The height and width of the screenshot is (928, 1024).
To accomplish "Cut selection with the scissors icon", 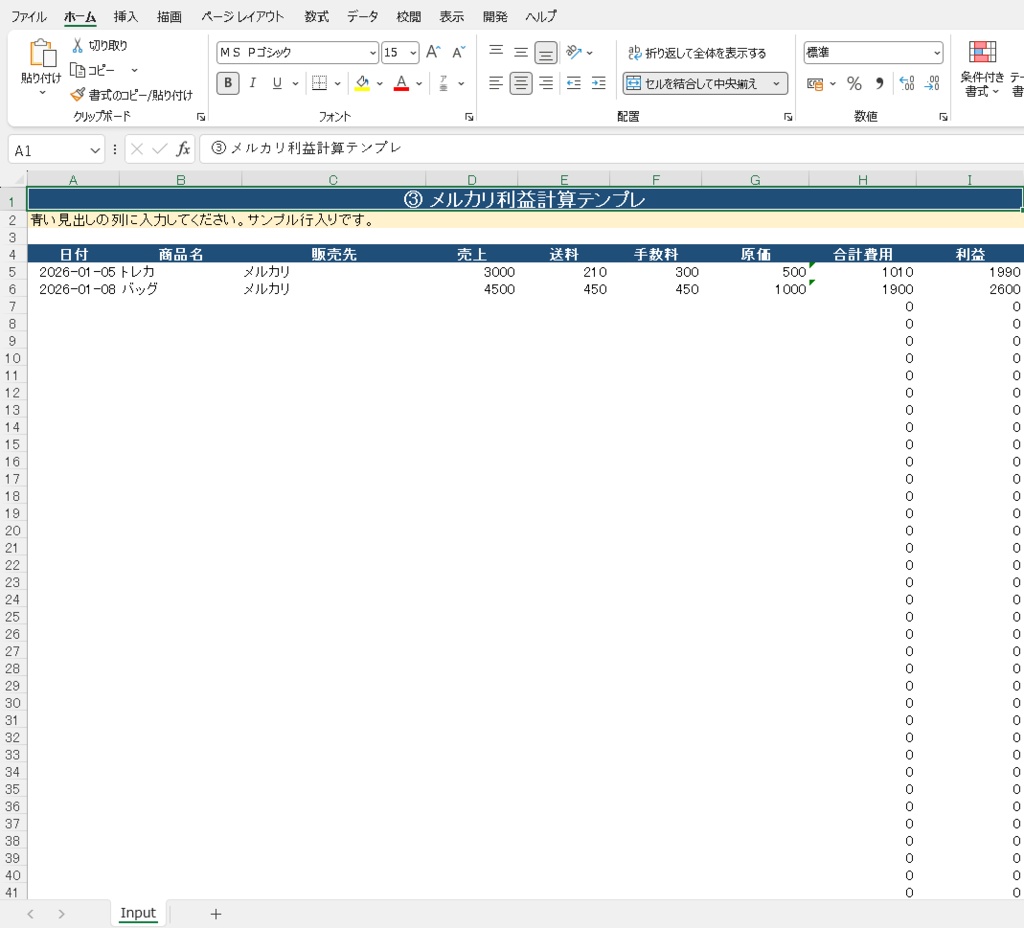I will pos(78,45).
